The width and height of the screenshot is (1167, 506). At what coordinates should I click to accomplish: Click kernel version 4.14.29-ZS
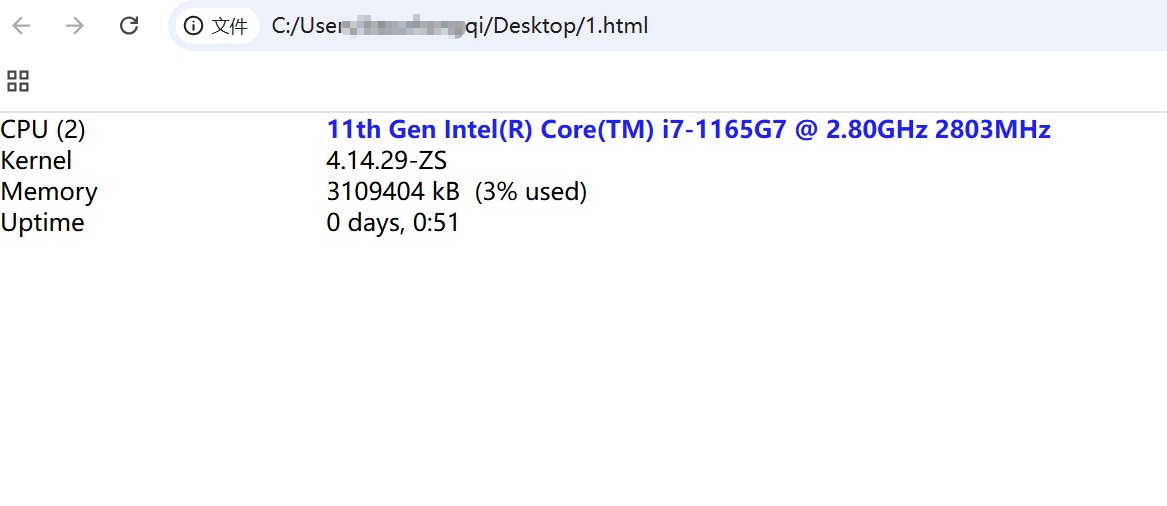tap(386, 161)
